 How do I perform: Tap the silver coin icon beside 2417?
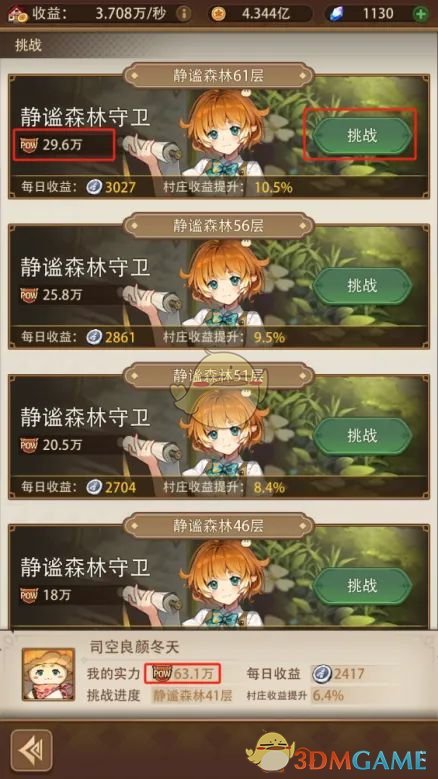[322, 674]
